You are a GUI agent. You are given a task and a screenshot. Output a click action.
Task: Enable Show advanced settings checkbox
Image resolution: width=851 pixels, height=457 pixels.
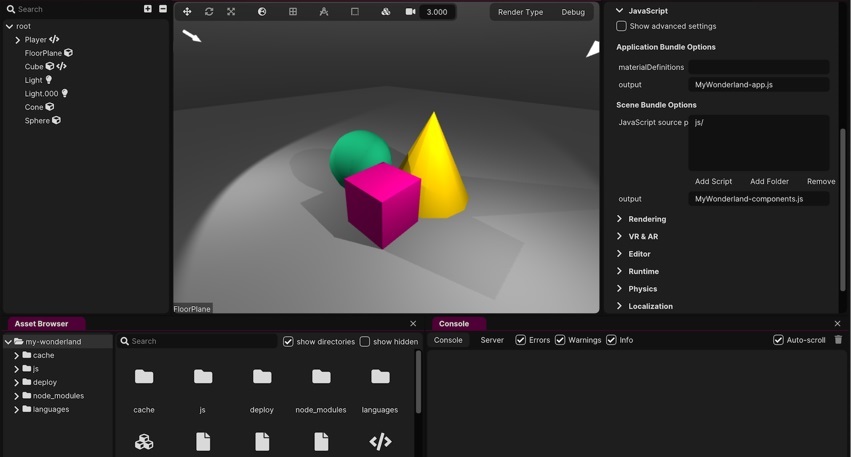(x=621, y=26)
